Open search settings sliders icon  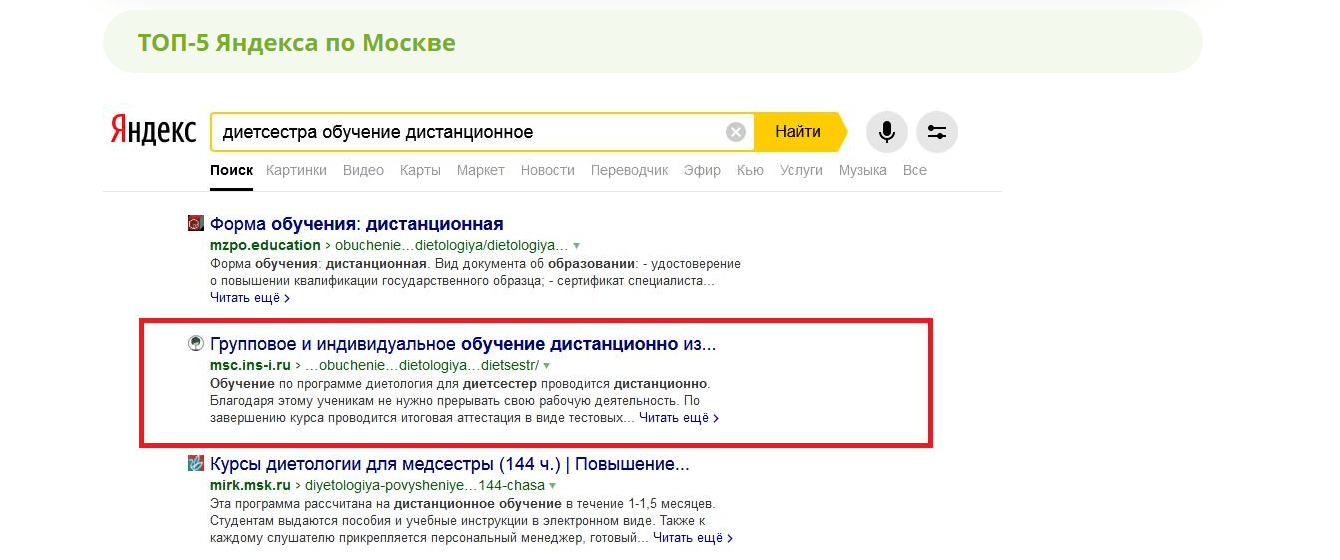coord(937,132)
